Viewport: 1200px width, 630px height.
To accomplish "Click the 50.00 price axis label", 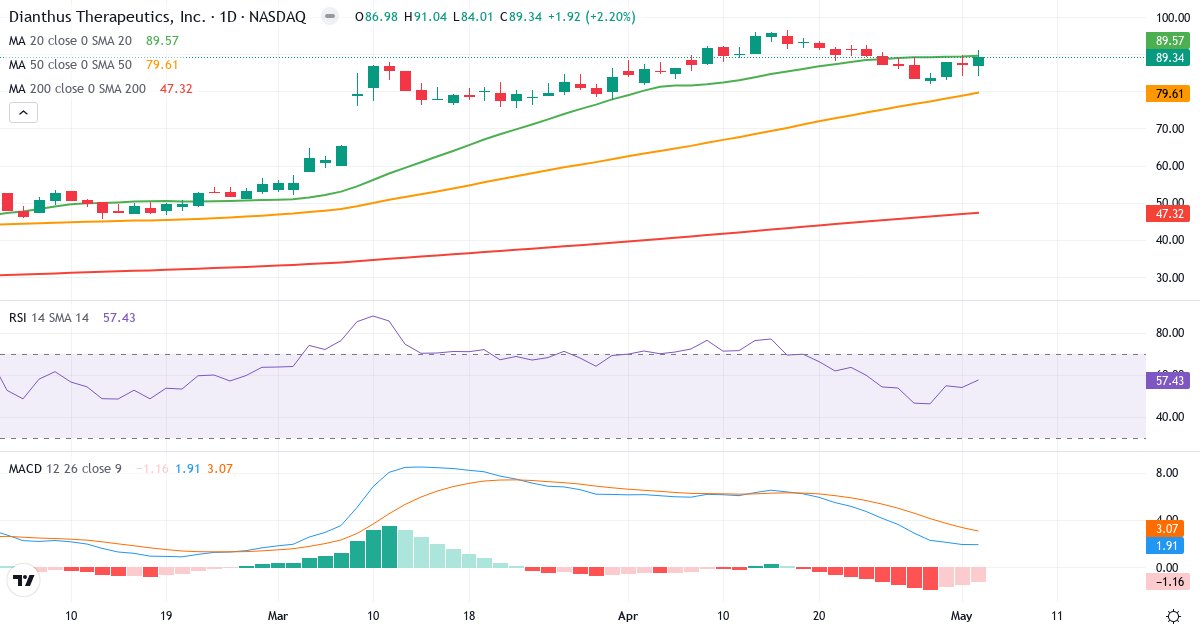I will (1169, 203).
